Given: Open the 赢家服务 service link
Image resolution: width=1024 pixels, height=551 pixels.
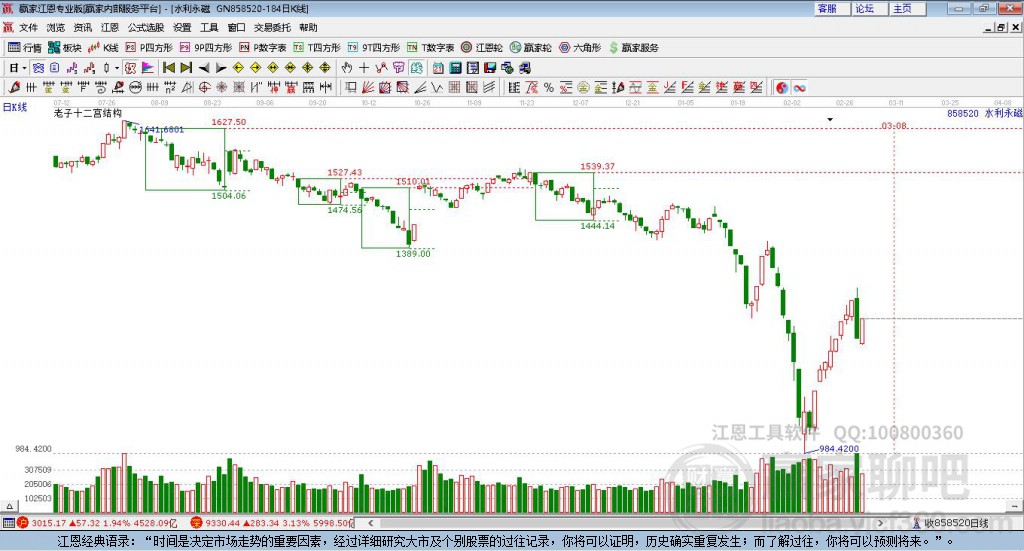Looking at the screenshot, I should coord(633,48).
